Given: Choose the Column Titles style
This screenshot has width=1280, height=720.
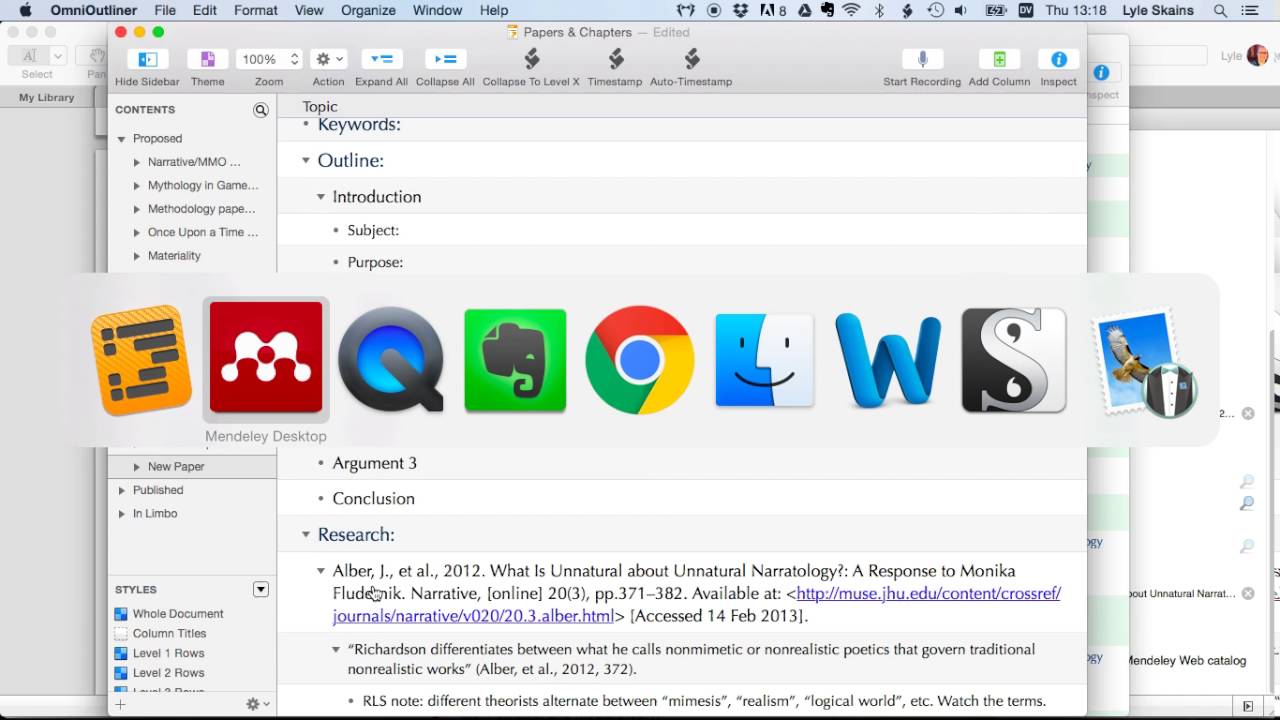Looking at the screenshot, I should click(169, 633).
